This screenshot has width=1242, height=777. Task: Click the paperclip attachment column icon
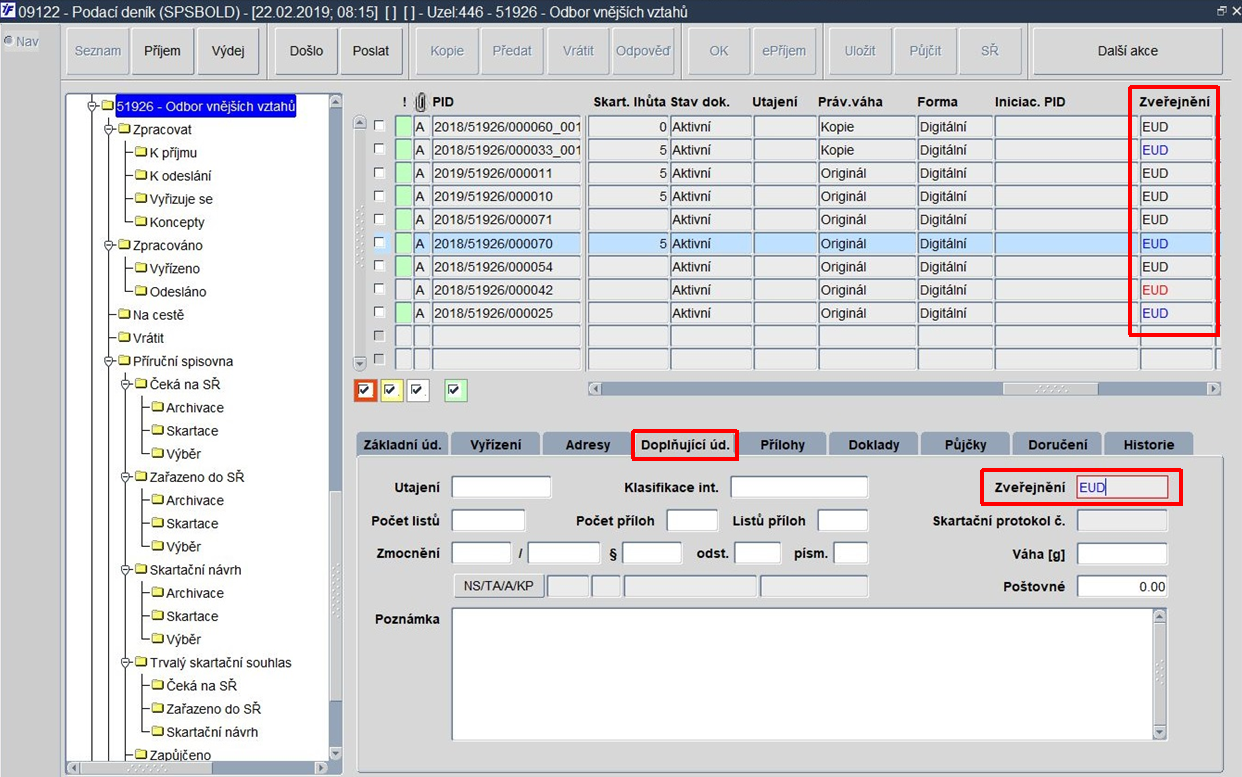click(x=421, y=101)
